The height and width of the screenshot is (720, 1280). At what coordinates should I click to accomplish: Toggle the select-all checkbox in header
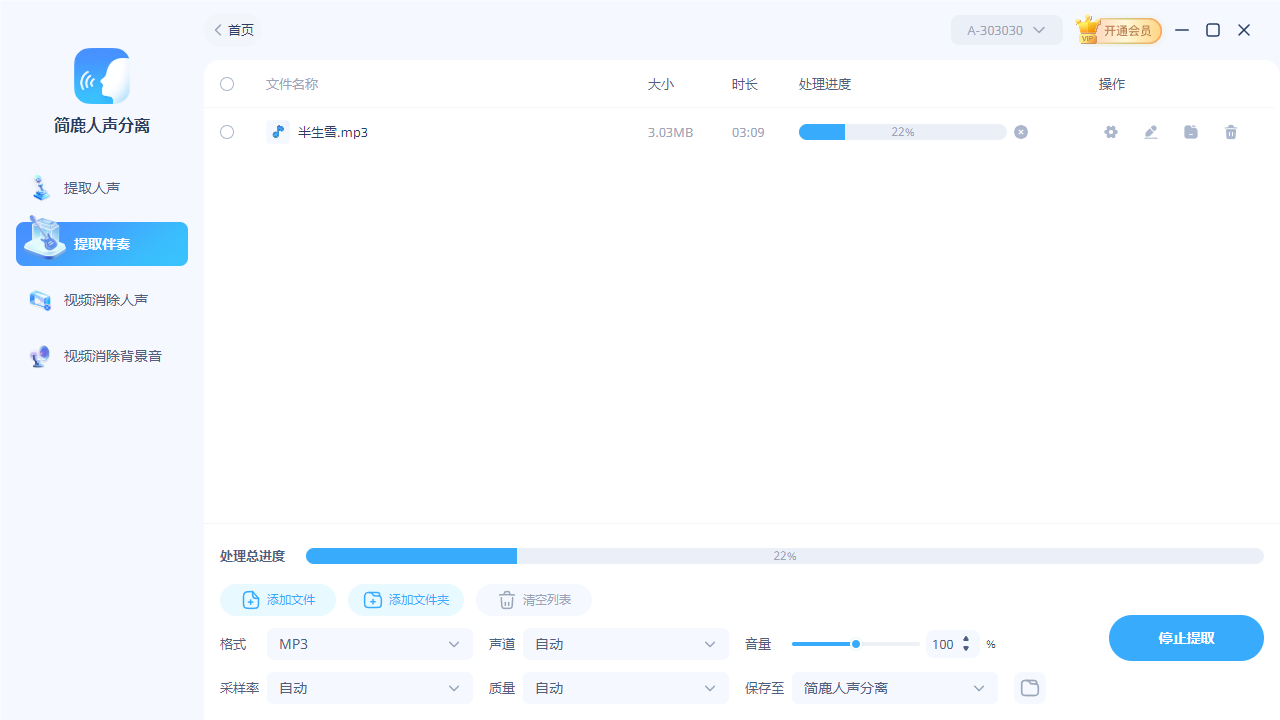click(226, 84)
